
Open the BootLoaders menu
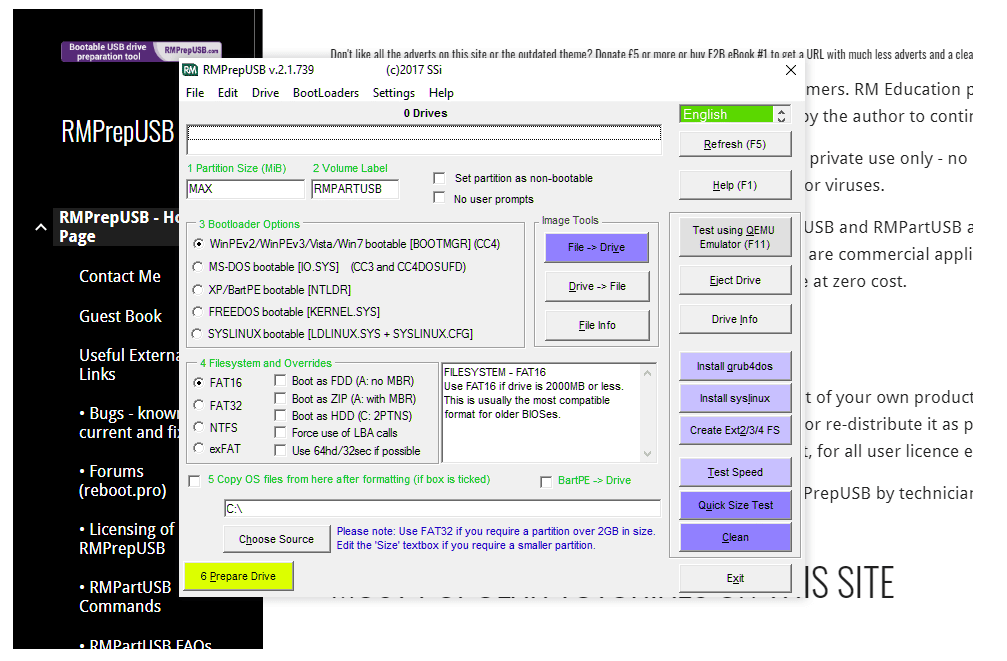click(x=325, y=93)
